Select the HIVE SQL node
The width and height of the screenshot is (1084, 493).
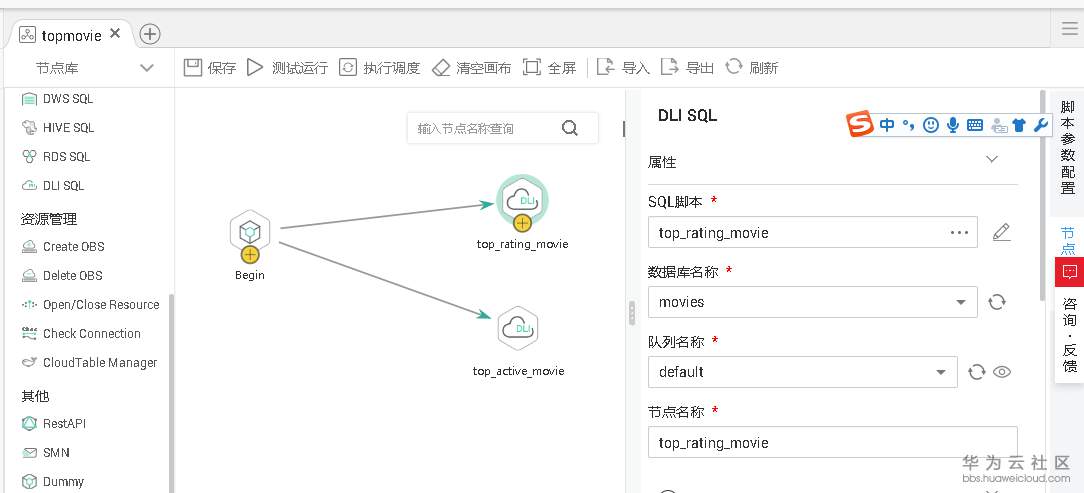pyautogui.click(x=58, y=128)
